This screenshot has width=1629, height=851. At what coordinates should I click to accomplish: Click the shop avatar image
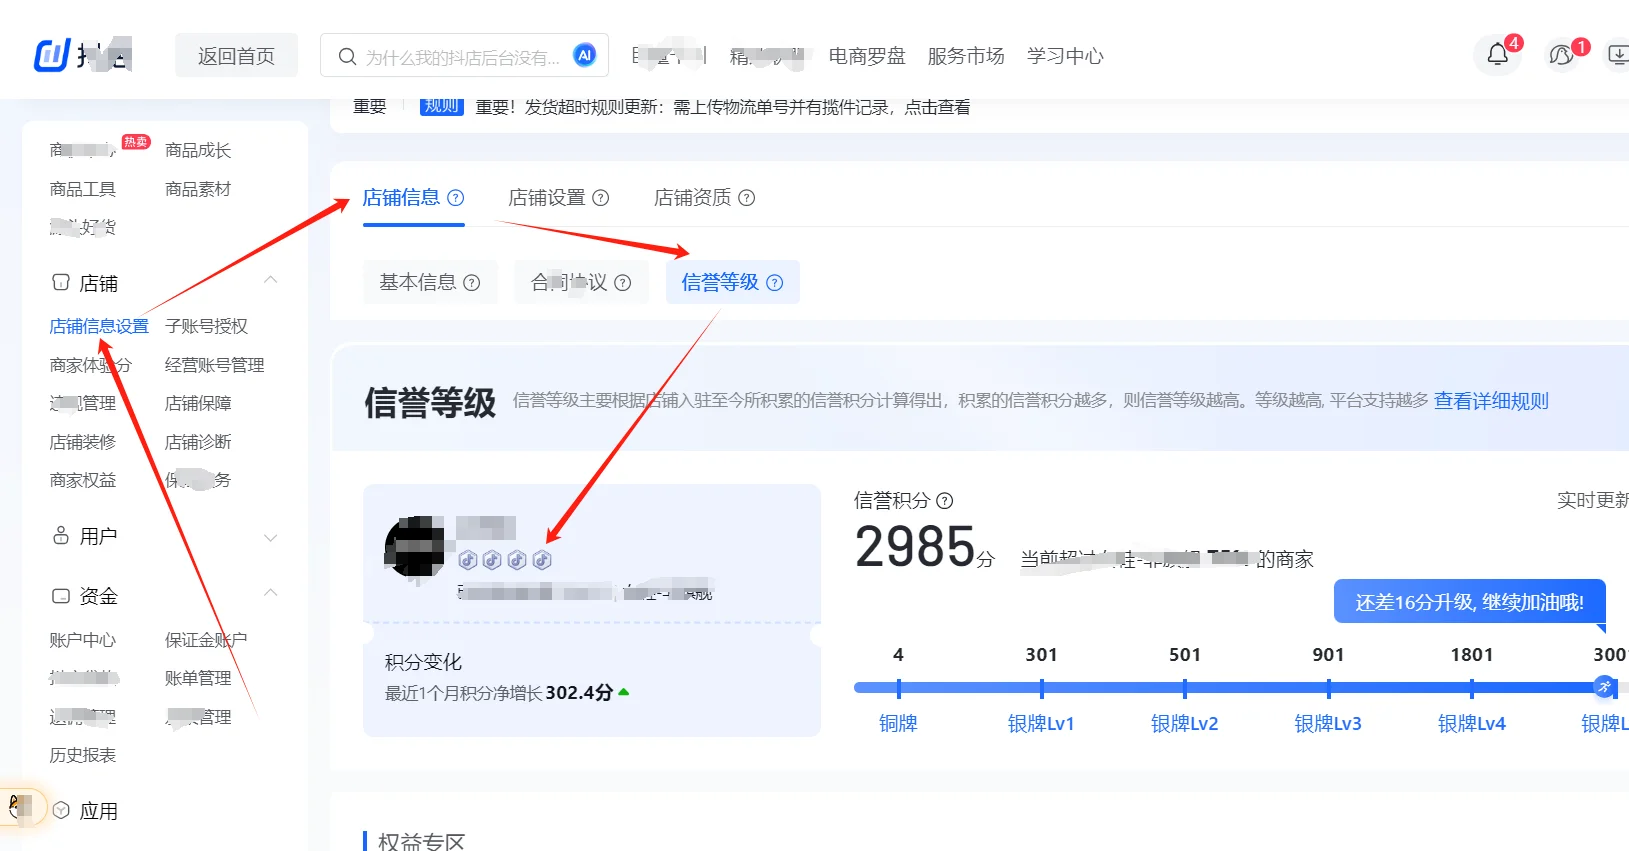point(415,546)
